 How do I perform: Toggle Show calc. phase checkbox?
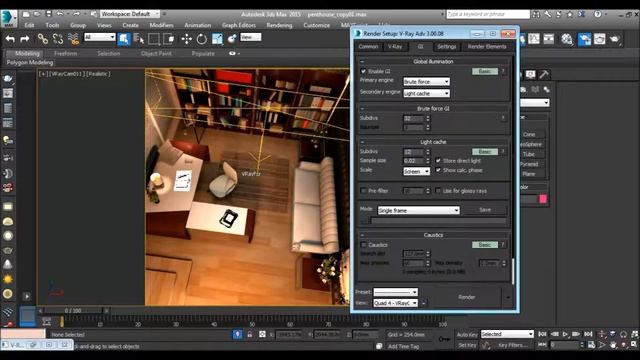[438, 170]
